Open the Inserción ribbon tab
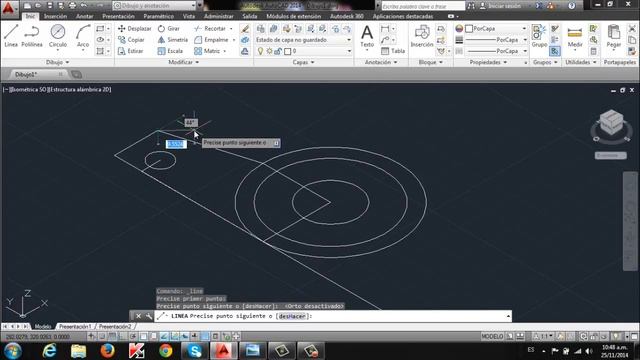The height and width of the screenshot is (360, 640). click(x=56, y=16)
